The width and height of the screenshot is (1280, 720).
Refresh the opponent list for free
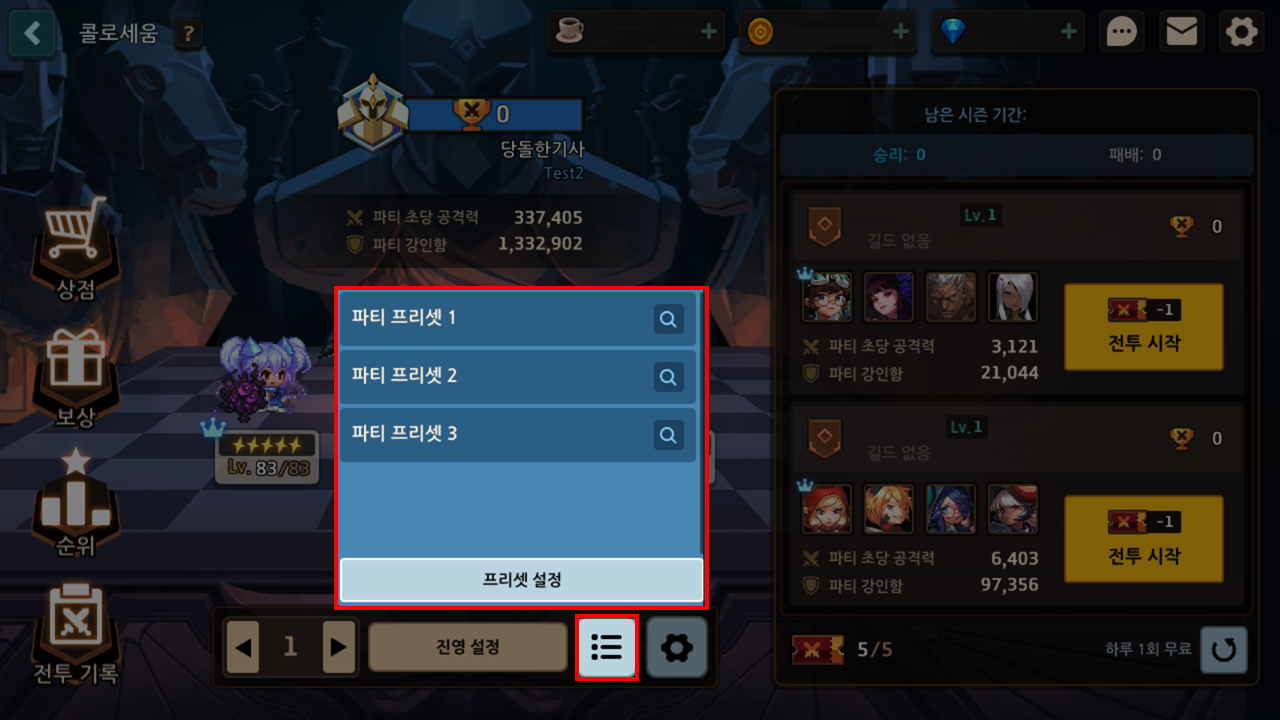(x=1223, y=649)
